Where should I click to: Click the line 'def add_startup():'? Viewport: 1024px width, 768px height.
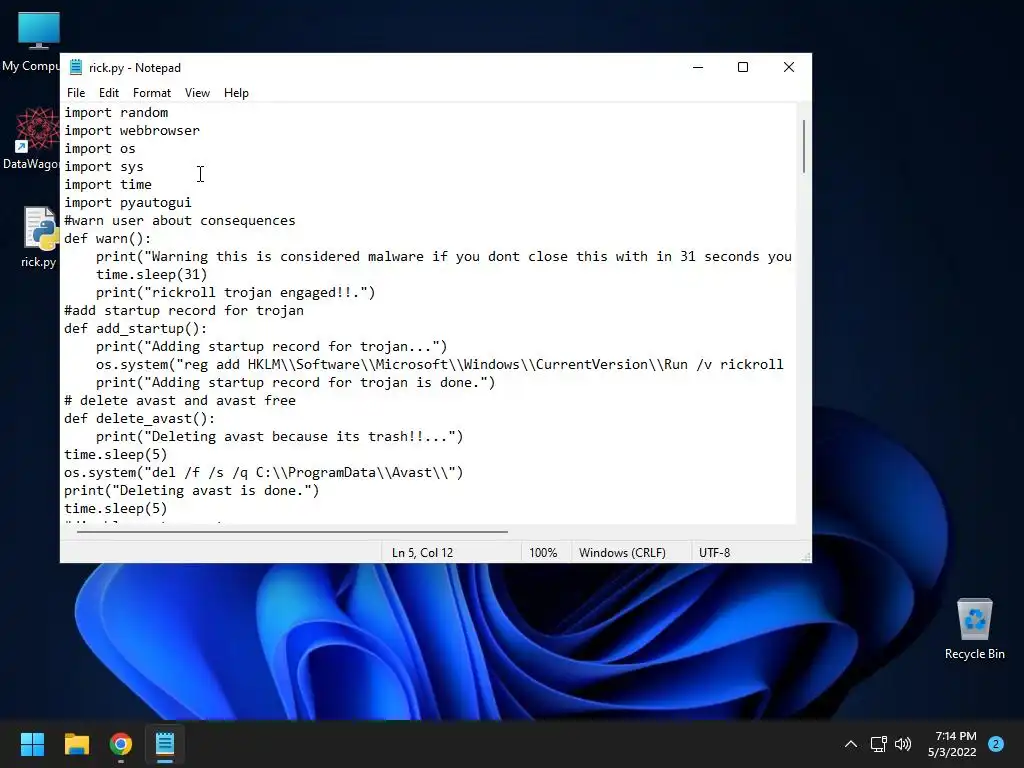click(136, 328)
